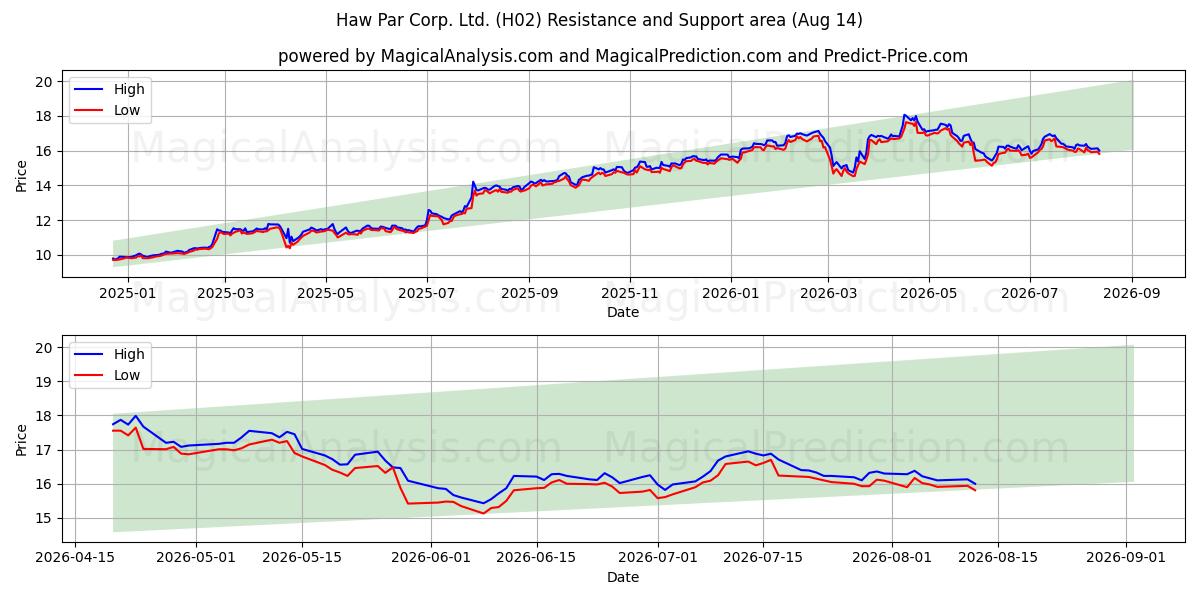Image resolution: width=1200 pixels, height=600 pixels.
Task: Click the bottom chart 'Price' axis label
Action: point(22,439)
